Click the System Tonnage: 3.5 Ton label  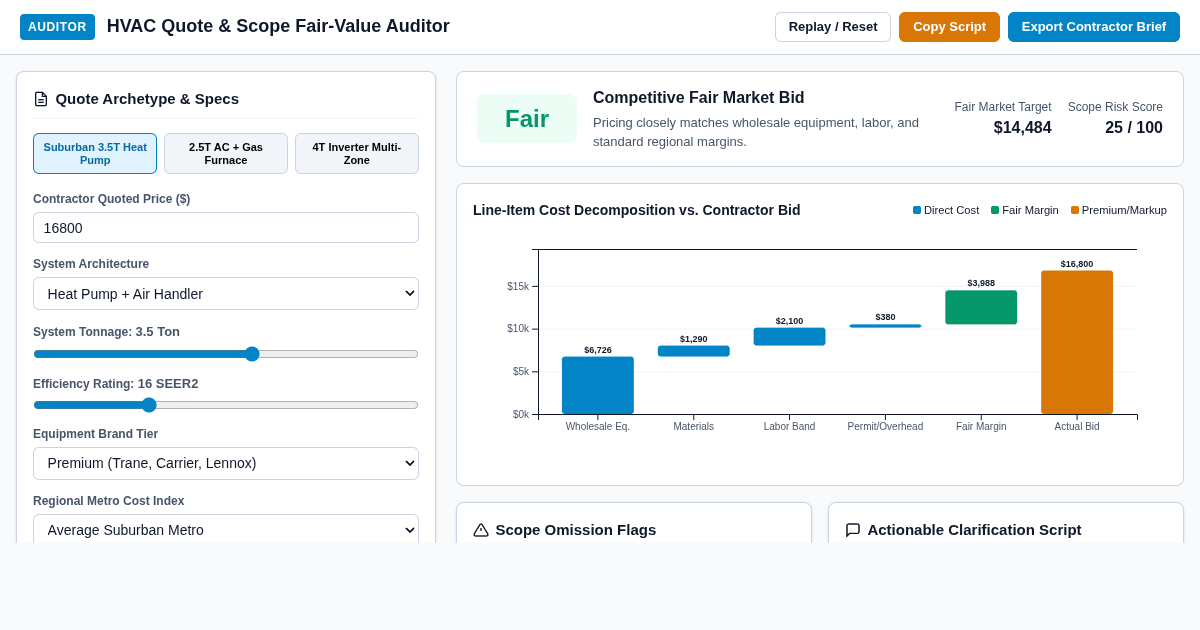(106, 332)
